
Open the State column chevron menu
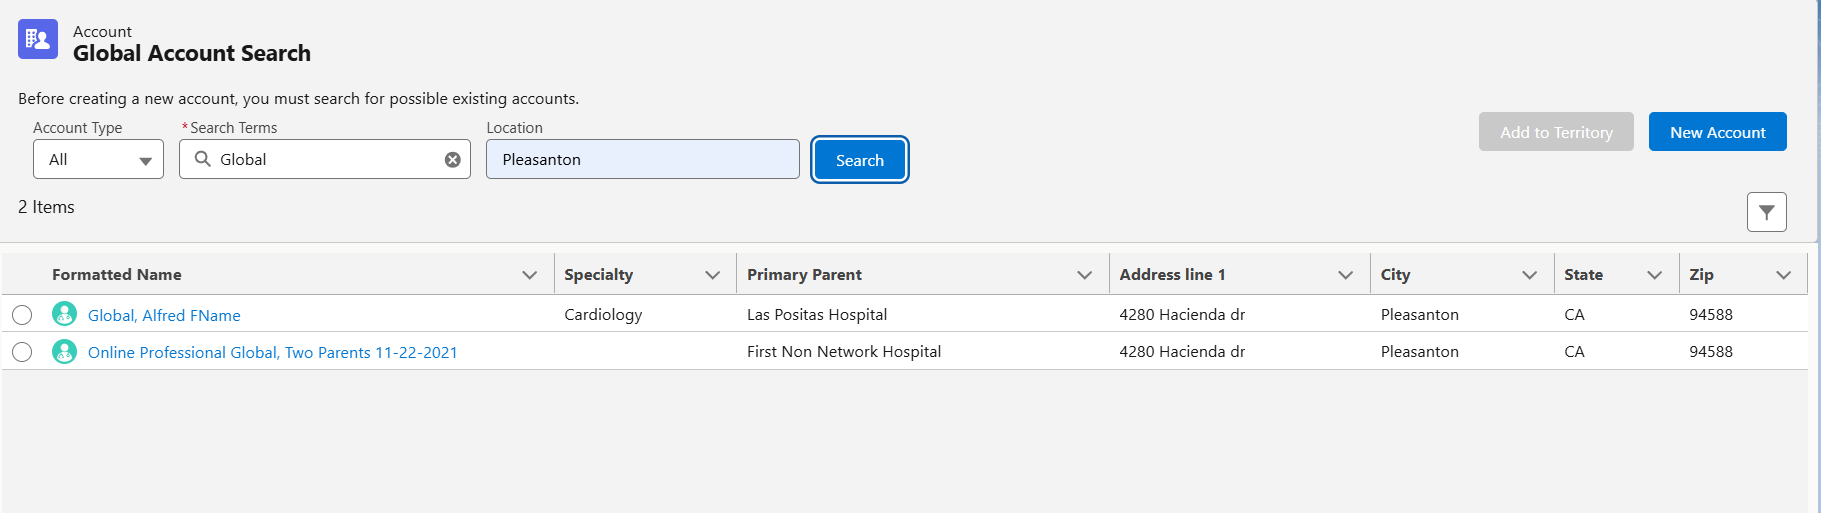coord(1655,275)
